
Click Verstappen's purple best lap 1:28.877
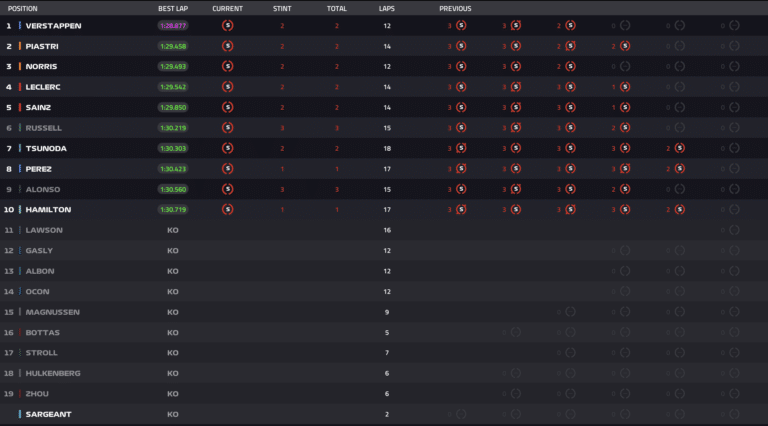point(173,26)
